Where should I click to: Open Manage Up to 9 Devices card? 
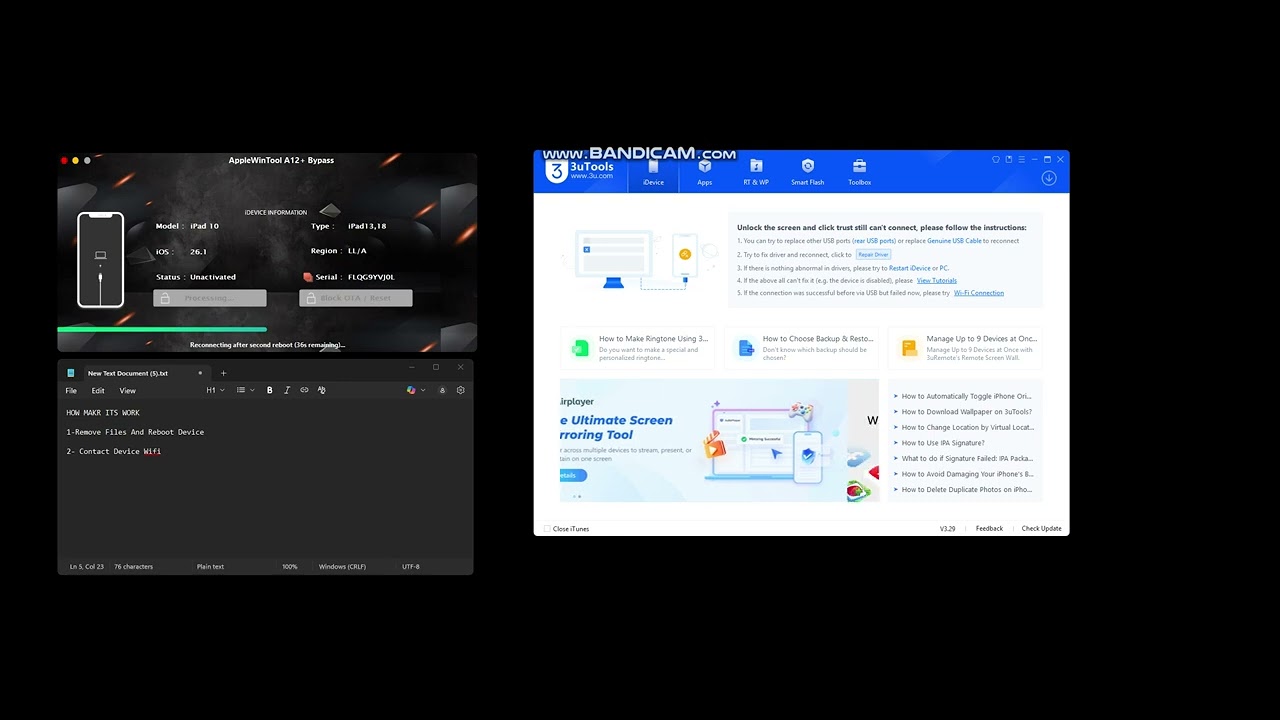[964, 348]
